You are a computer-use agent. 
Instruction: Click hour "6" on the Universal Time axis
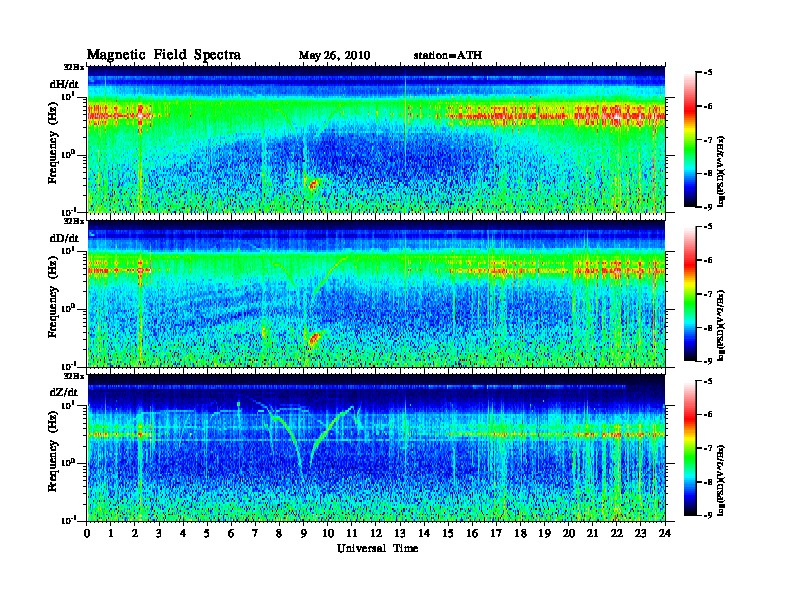point(231,533)
